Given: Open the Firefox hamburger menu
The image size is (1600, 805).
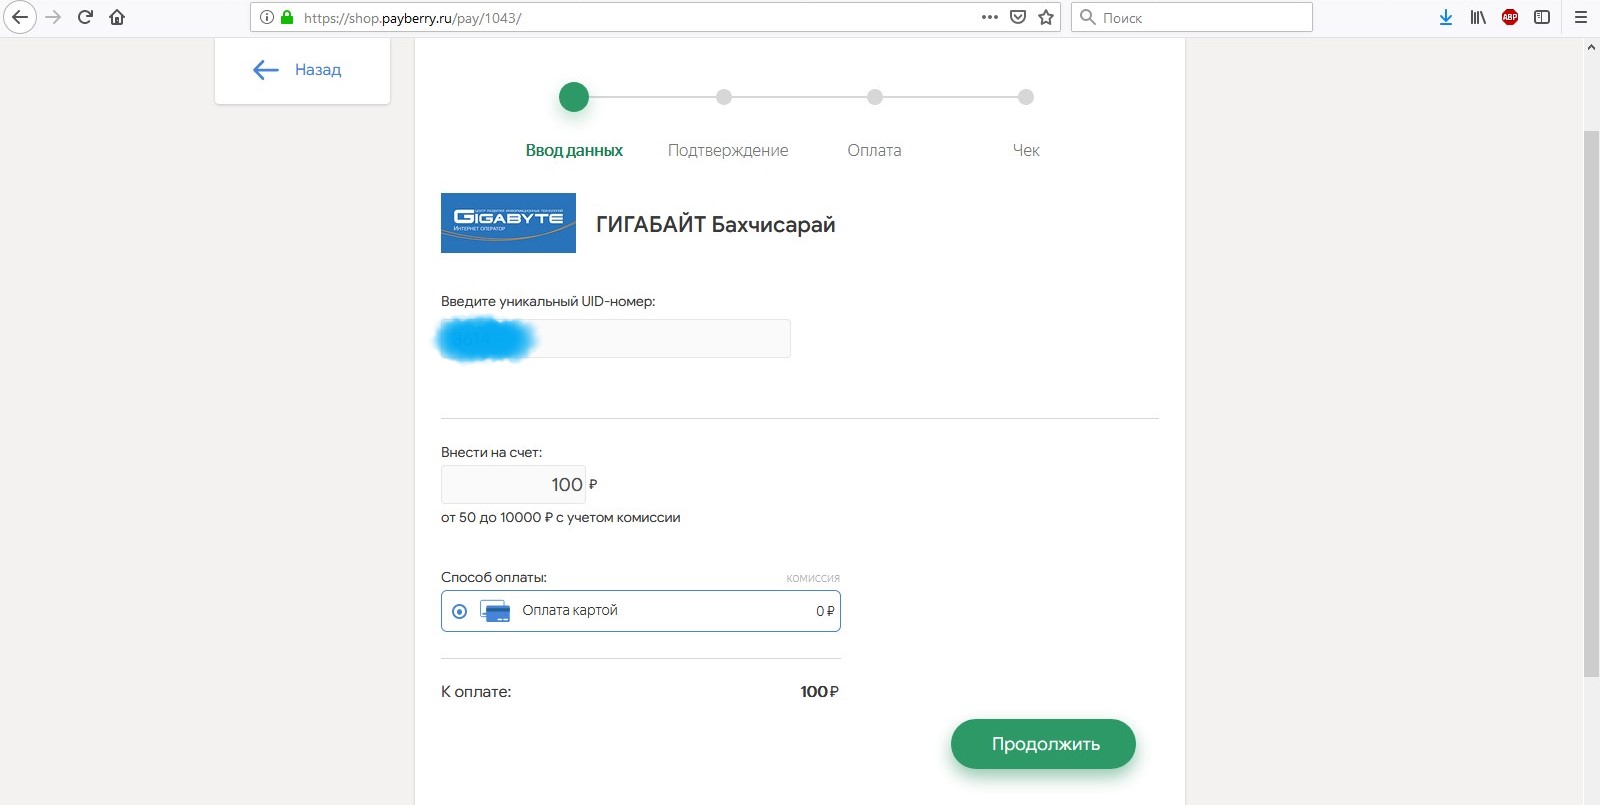Looking at the screenshot, I should (1581, 17).
